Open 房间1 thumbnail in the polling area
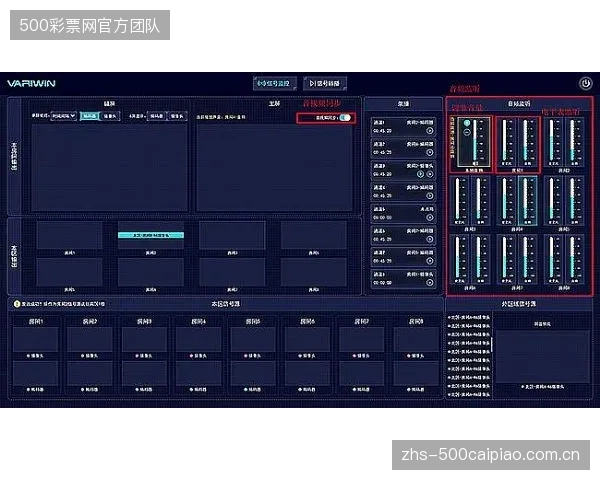 point(69,235)
